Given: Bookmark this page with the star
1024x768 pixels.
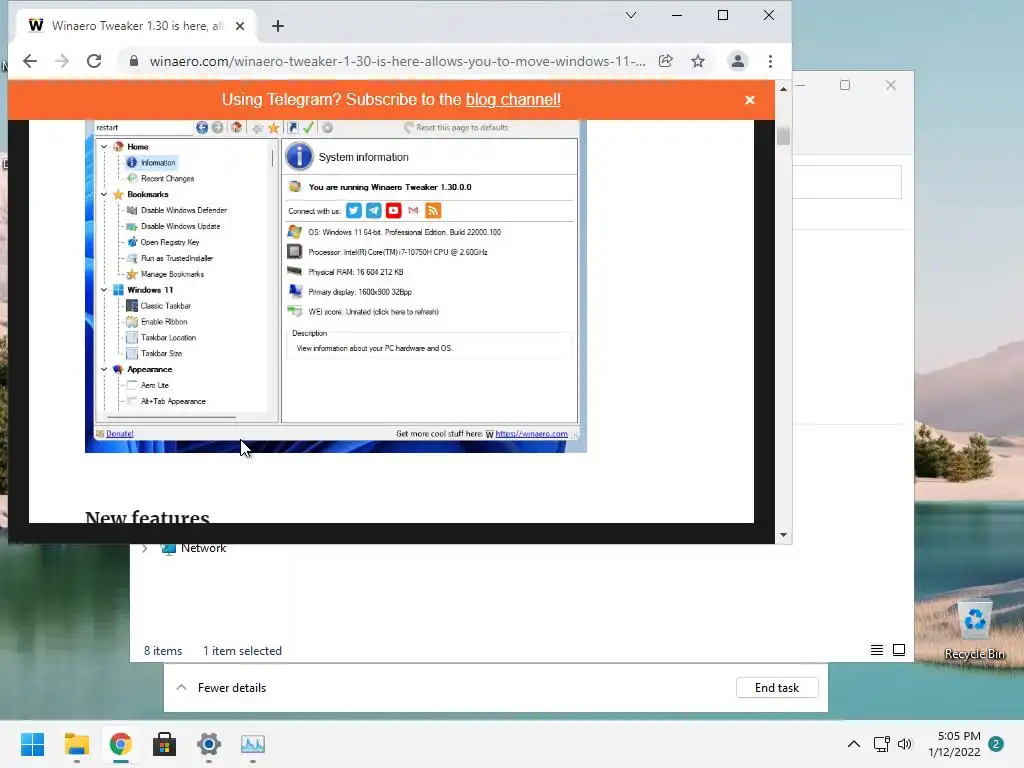Looking at the screenshot, I should click(698, 61).
